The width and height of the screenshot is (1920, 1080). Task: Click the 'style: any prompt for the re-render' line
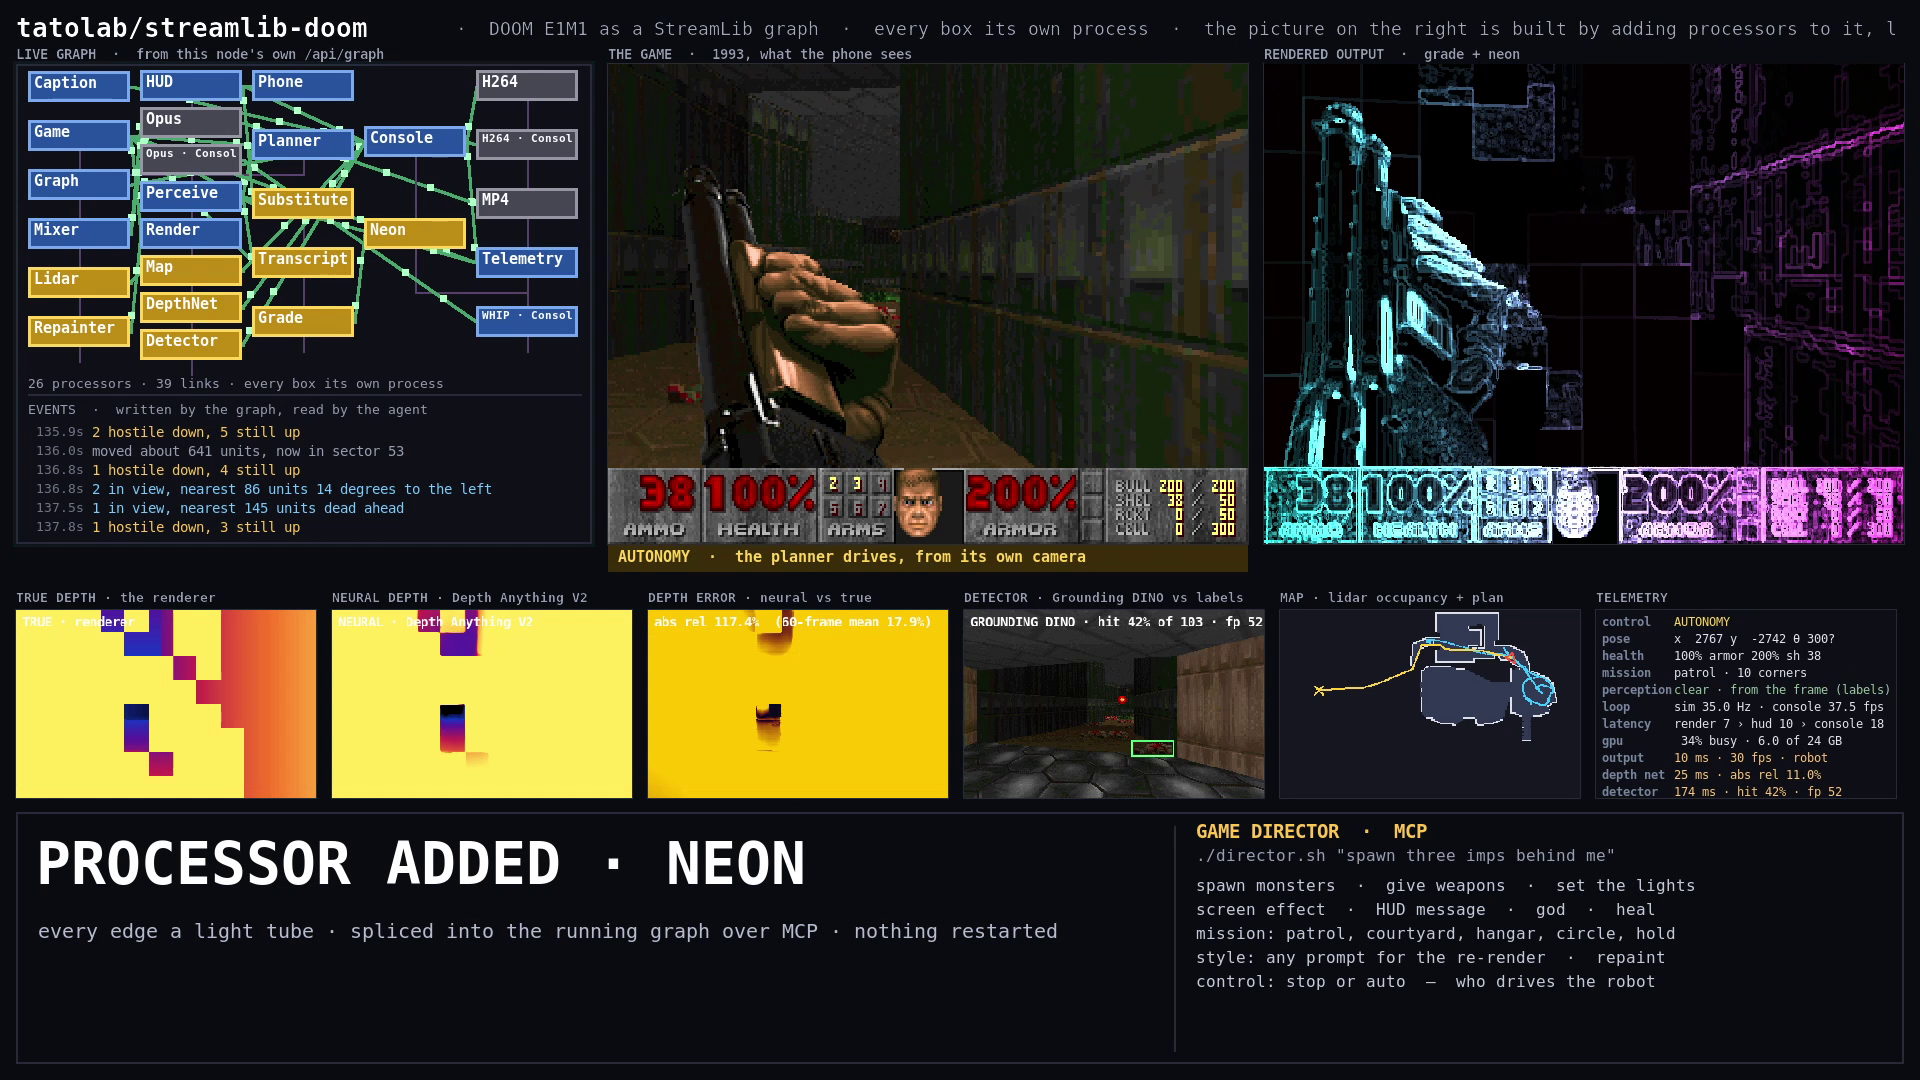pos(1430,958)
